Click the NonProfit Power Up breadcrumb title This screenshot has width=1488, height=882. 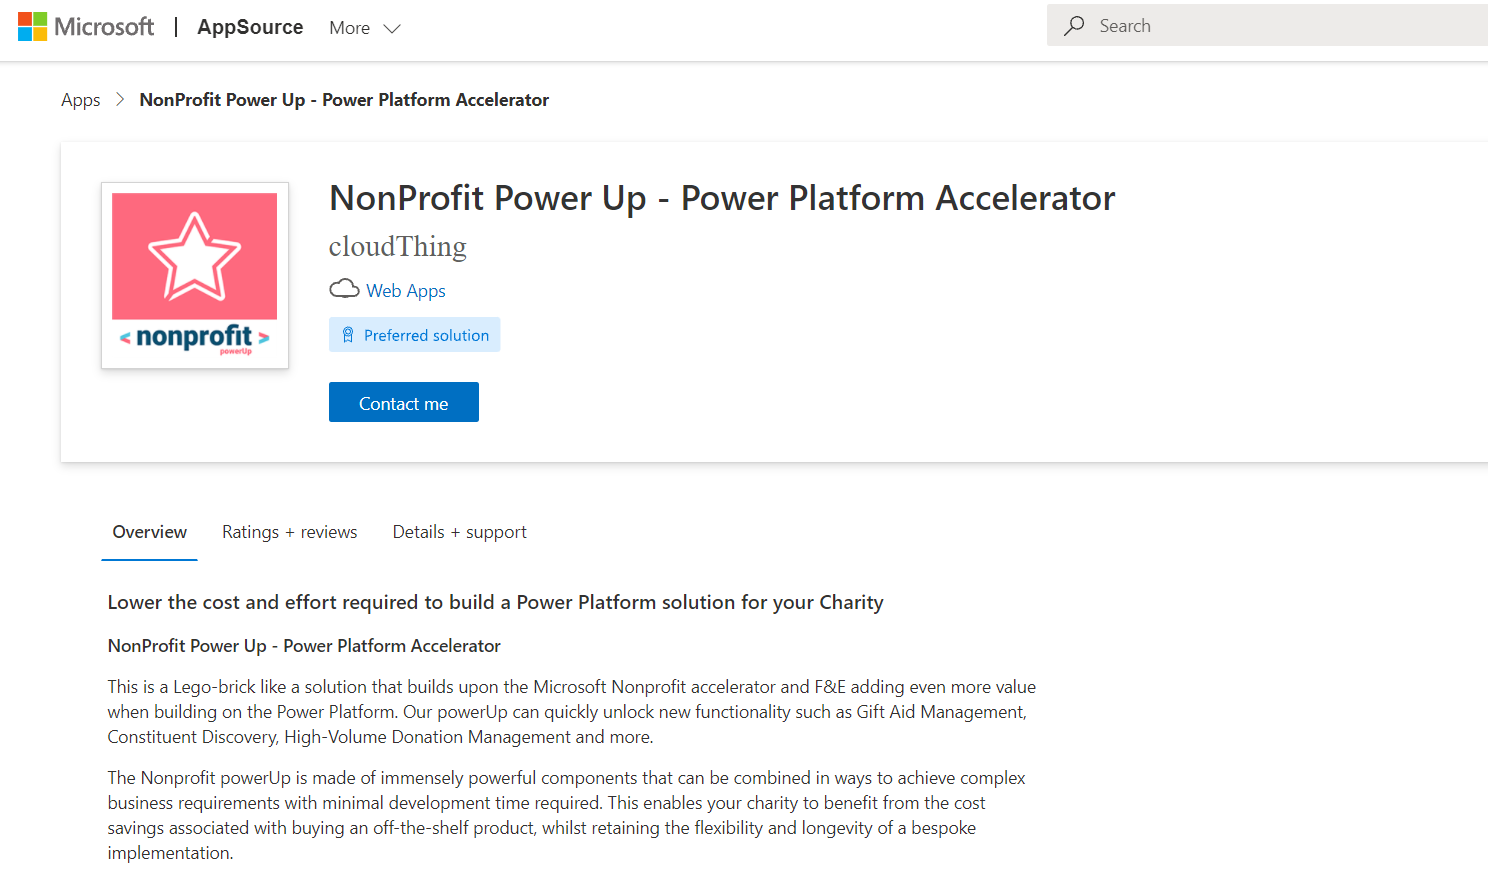[344, 100]
